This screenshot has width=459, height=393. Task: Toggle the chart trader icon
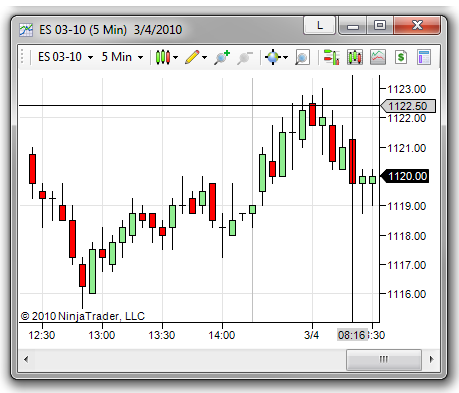[332, 57]
